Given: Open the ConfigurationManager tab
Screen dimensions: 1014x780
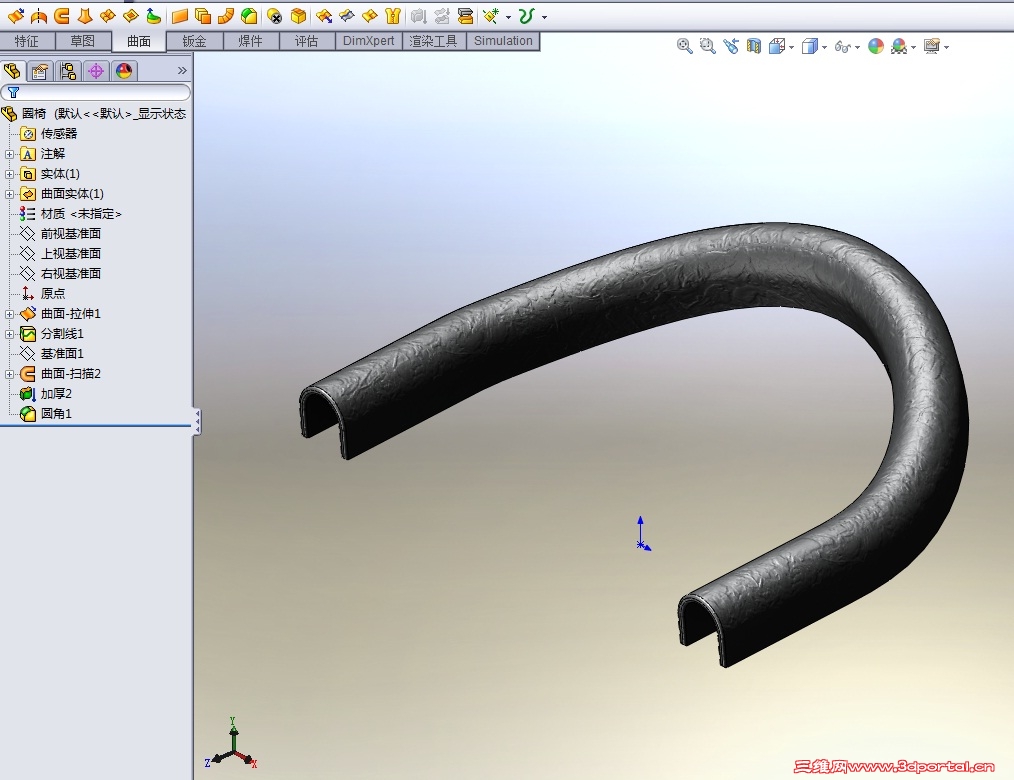Looking at the screenshot, I should point(68,70).
